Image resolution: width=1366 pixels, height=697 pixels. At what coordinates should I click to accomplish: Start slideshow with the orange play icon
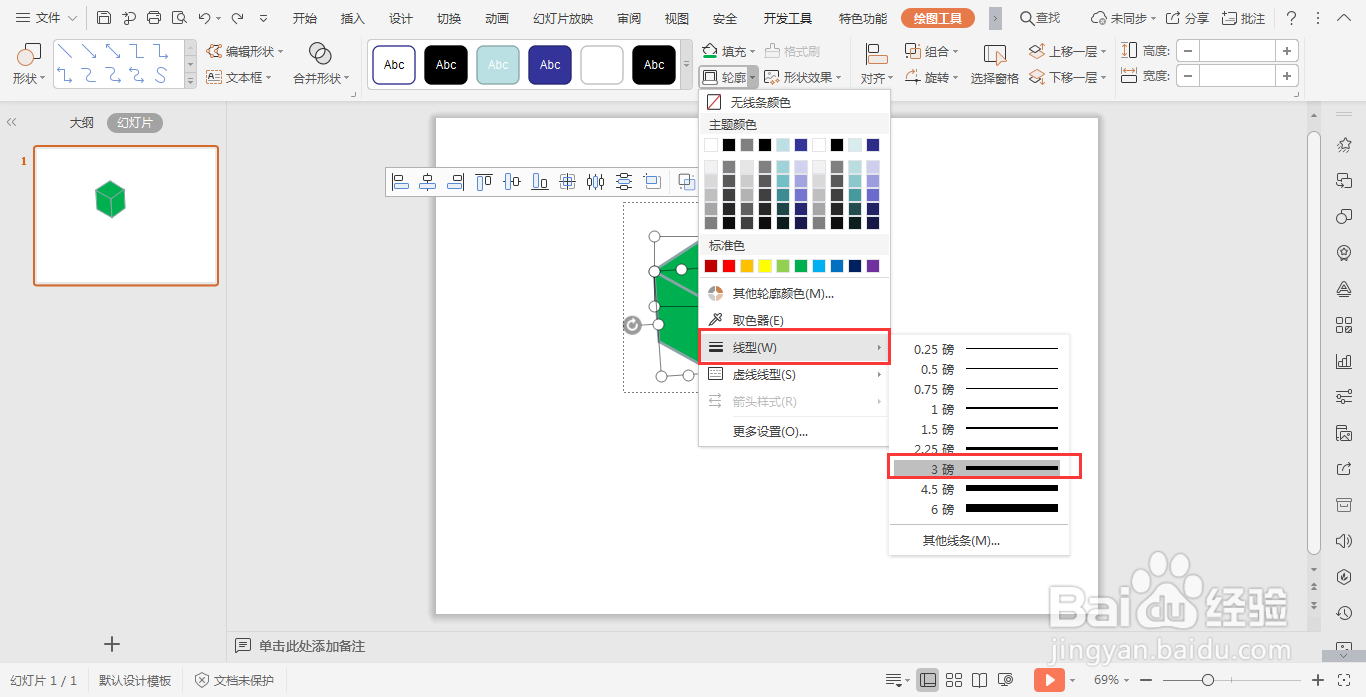click(1048, 680)
